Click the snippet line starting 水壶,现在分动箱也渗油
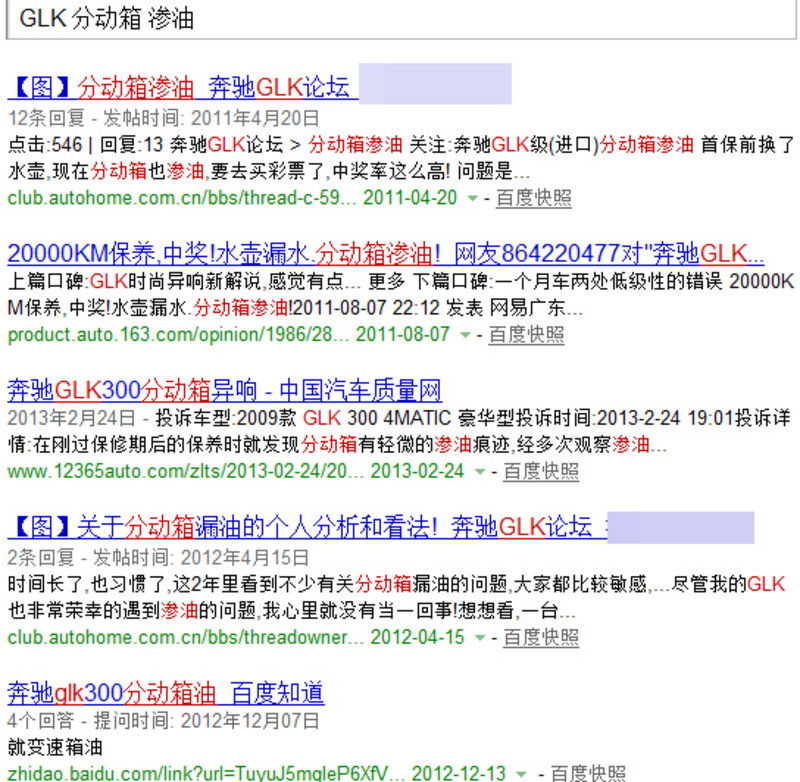The image size is (800, 782). [269, 171]
